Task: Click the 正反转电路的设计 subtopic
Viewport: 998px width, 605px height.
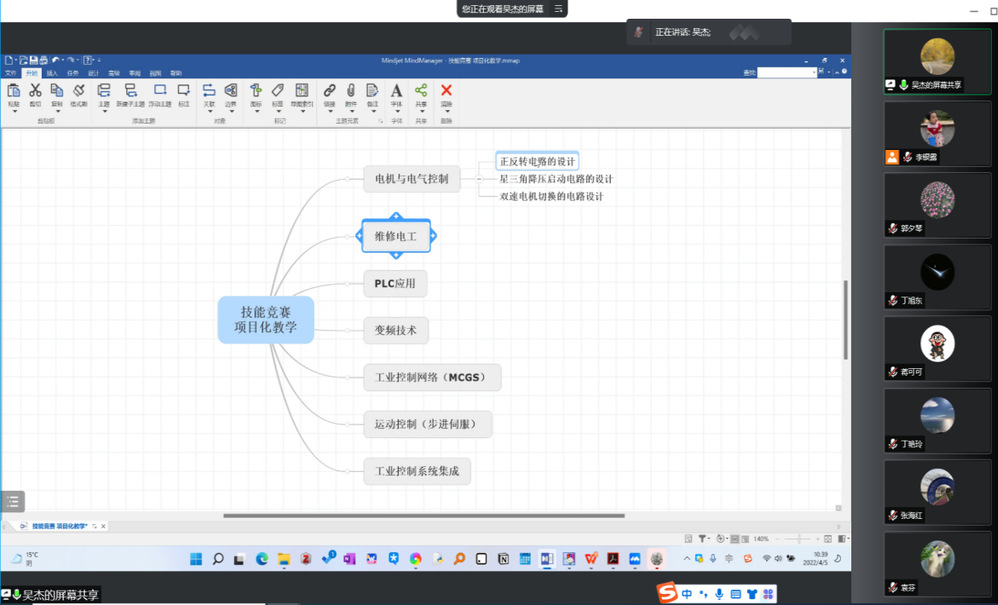Action: 537,161
